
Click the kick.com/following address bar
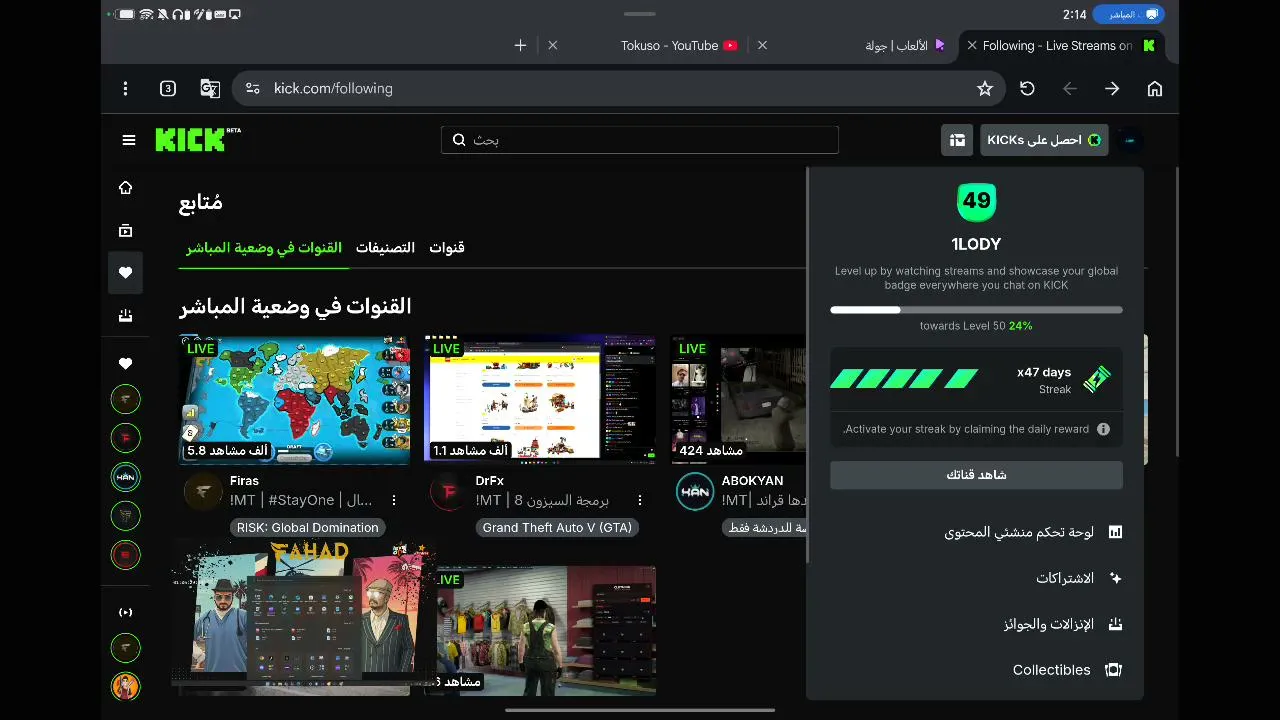(620, 89)
